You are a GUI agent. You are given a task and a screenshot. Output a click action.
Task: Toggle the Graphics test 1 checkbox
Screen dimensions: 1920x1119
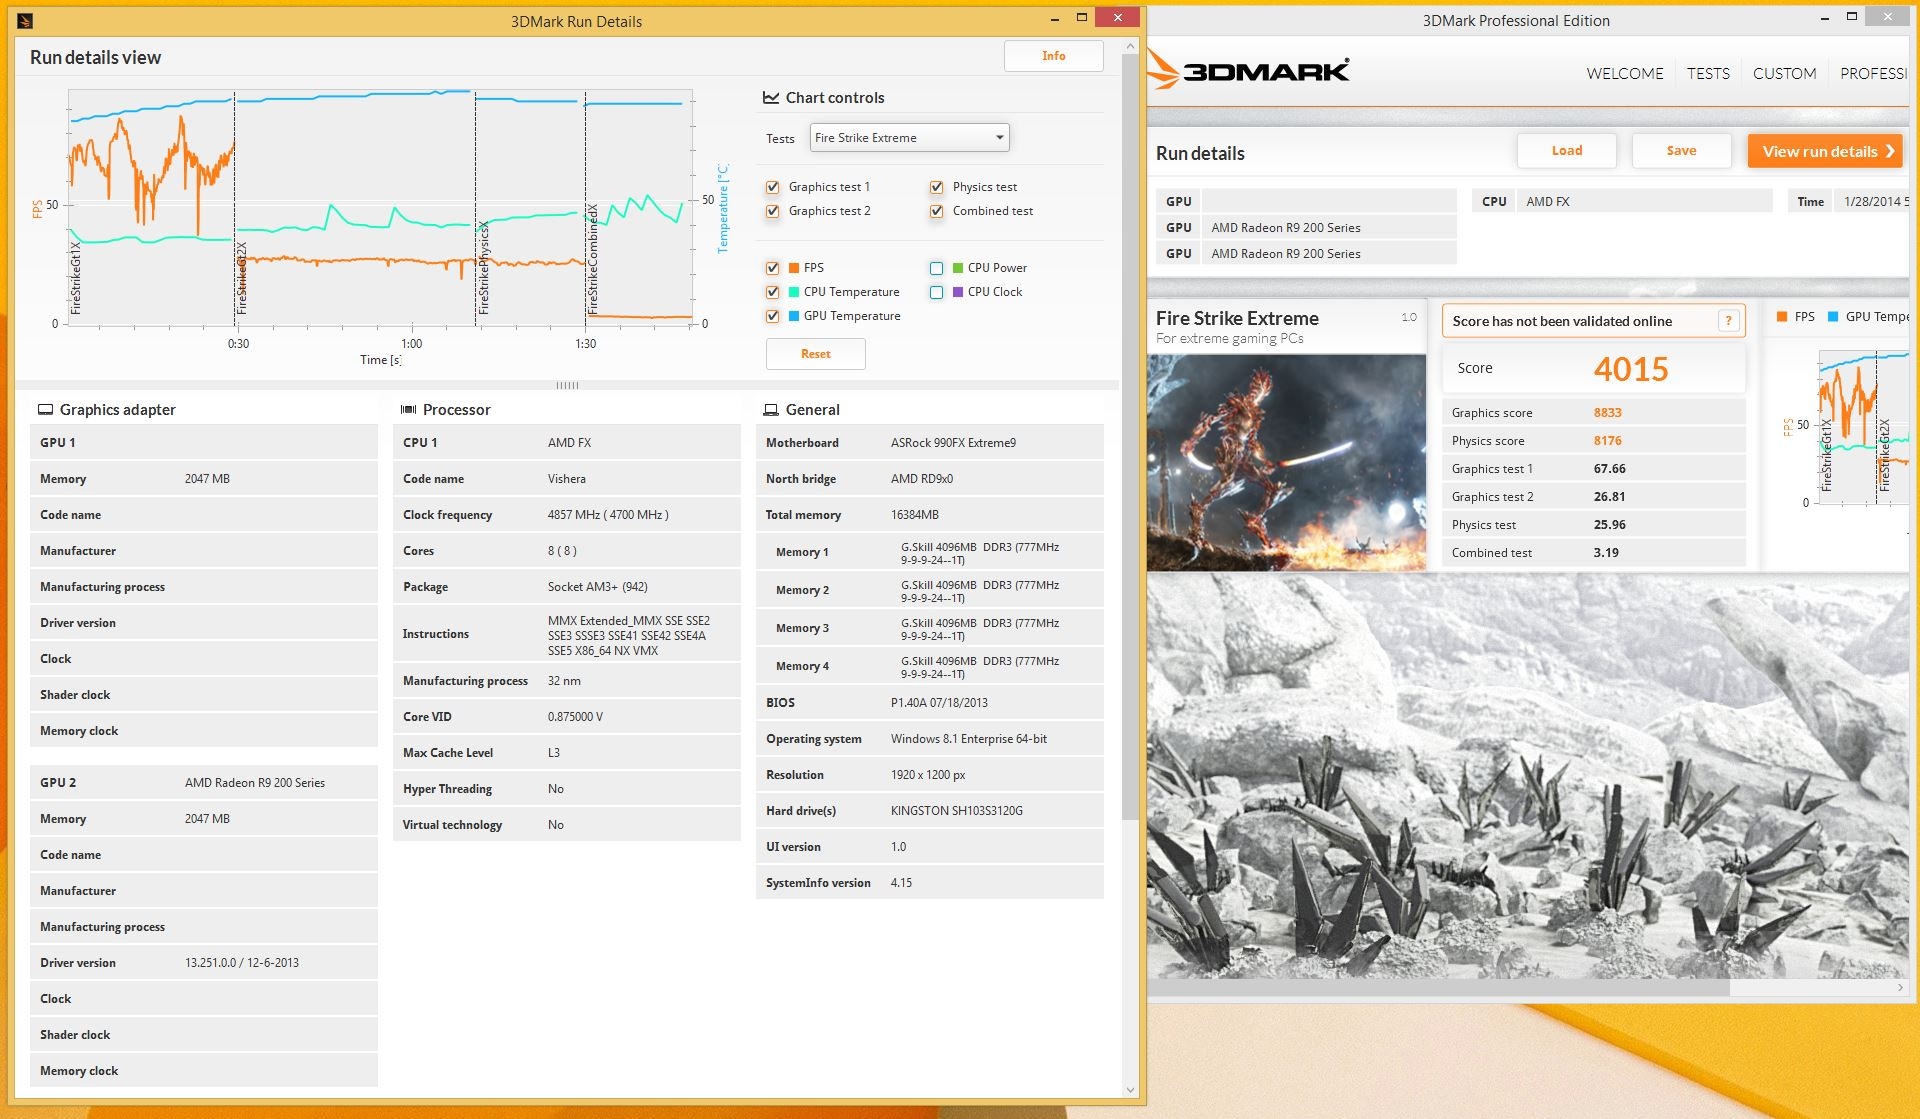[x=772, y=187]
